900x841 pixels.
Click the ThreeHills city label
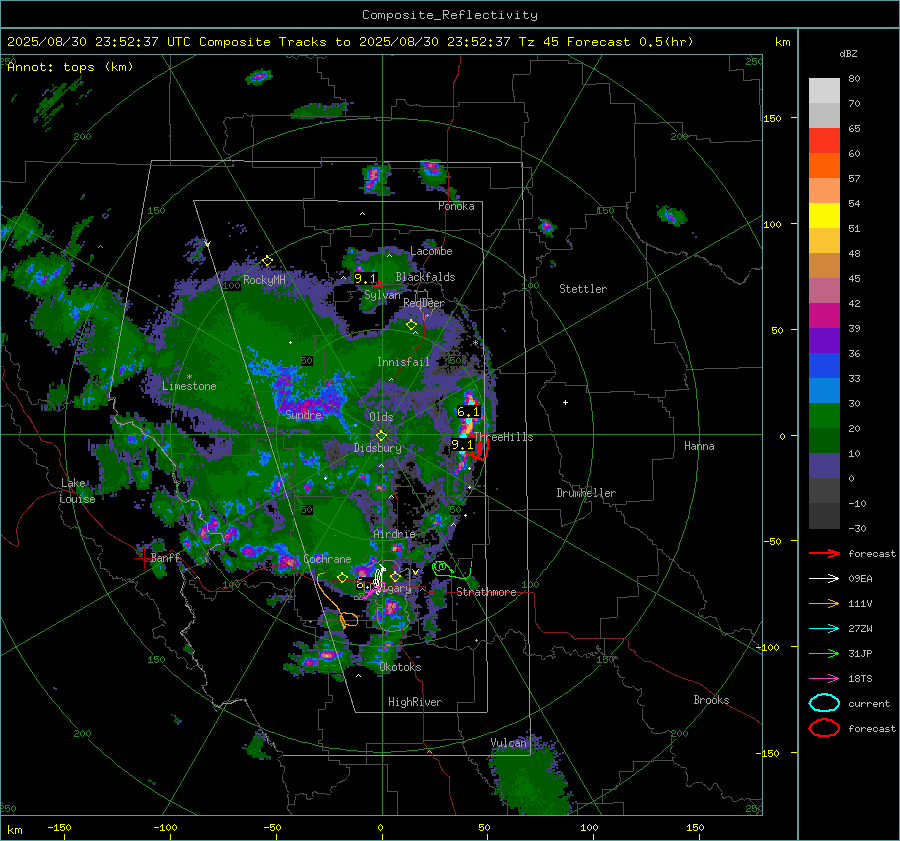coord(504,437)
